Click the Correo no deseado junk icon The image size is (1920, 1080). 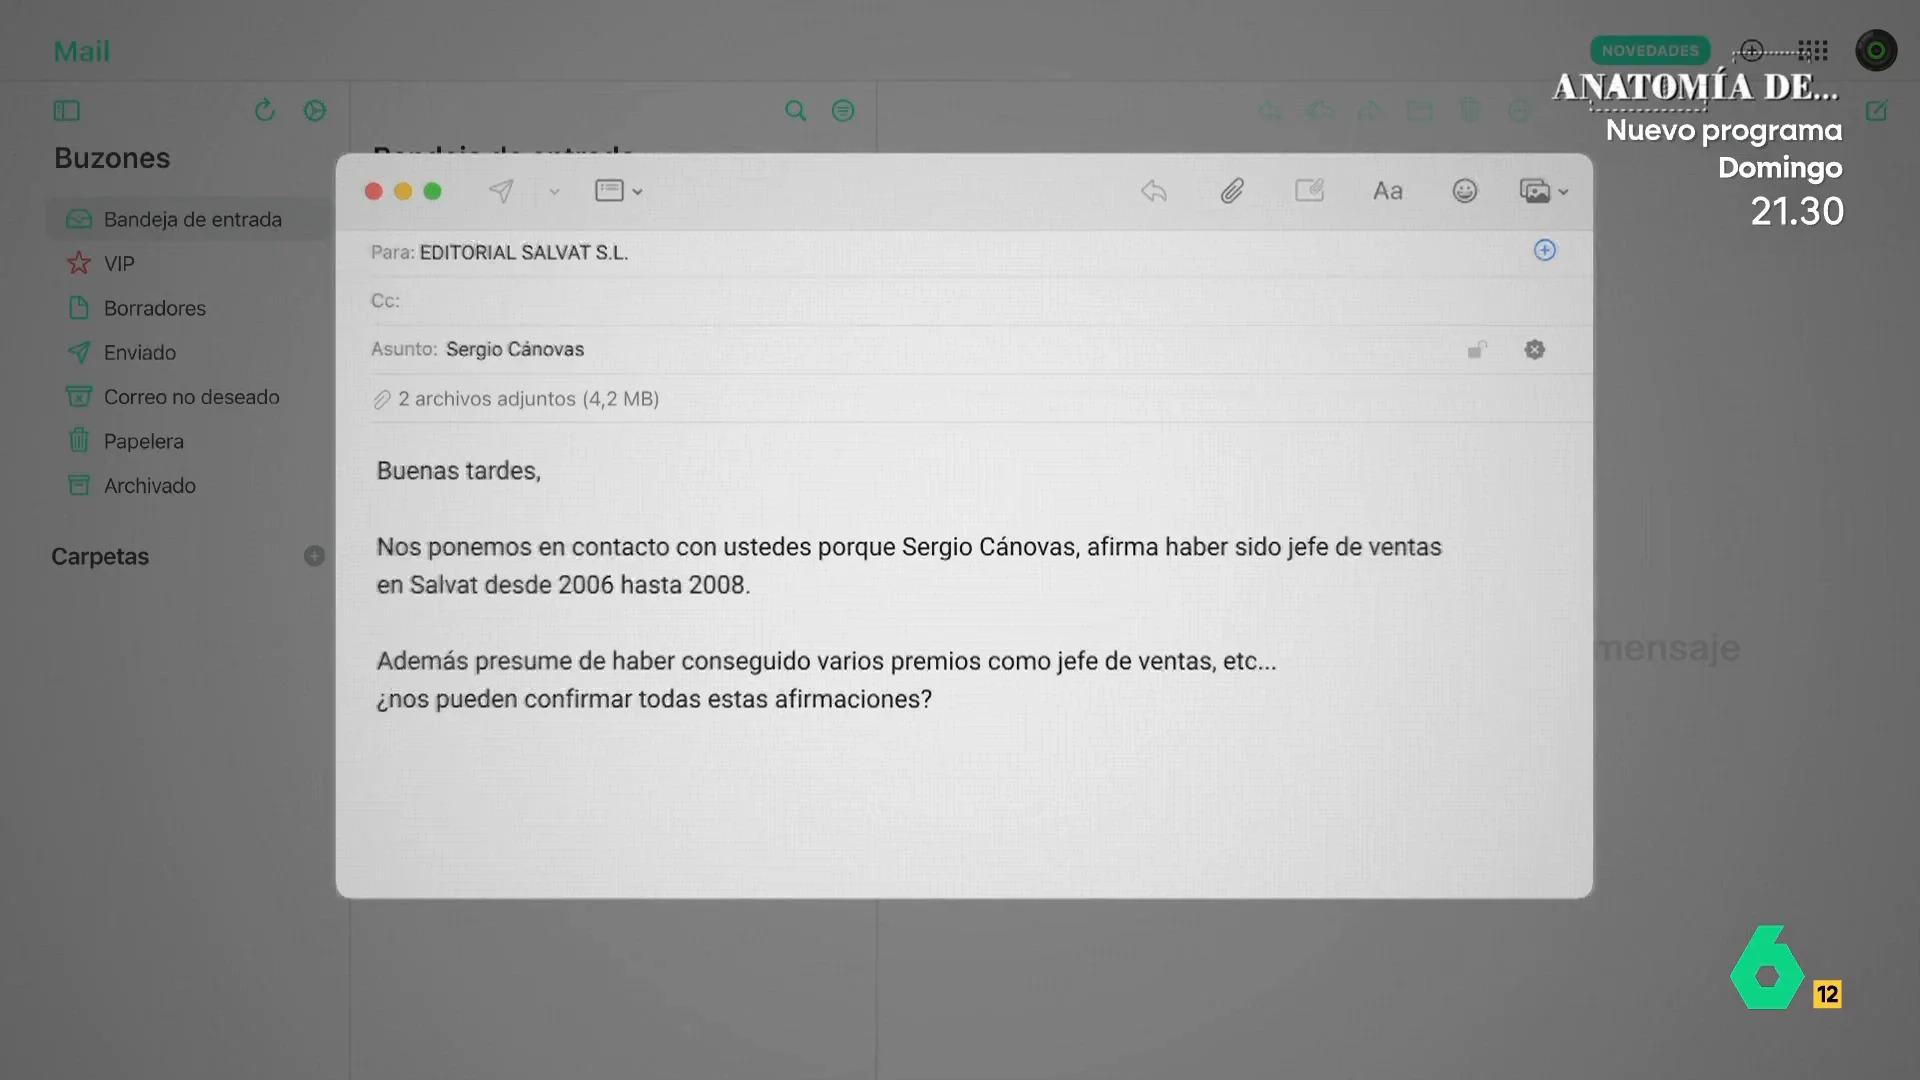79,397
